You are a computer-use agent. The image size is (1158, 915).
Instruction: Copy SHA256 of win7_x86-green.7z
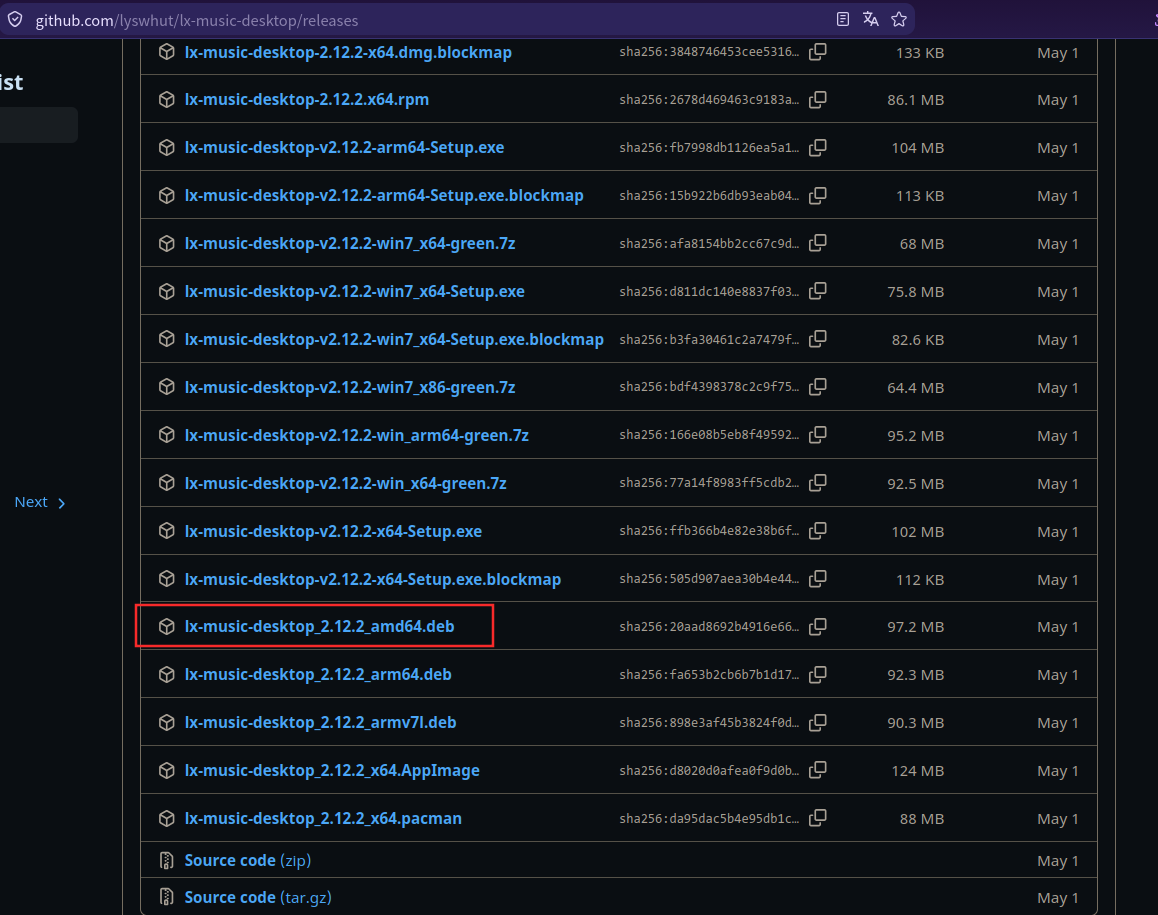(818, 387)
